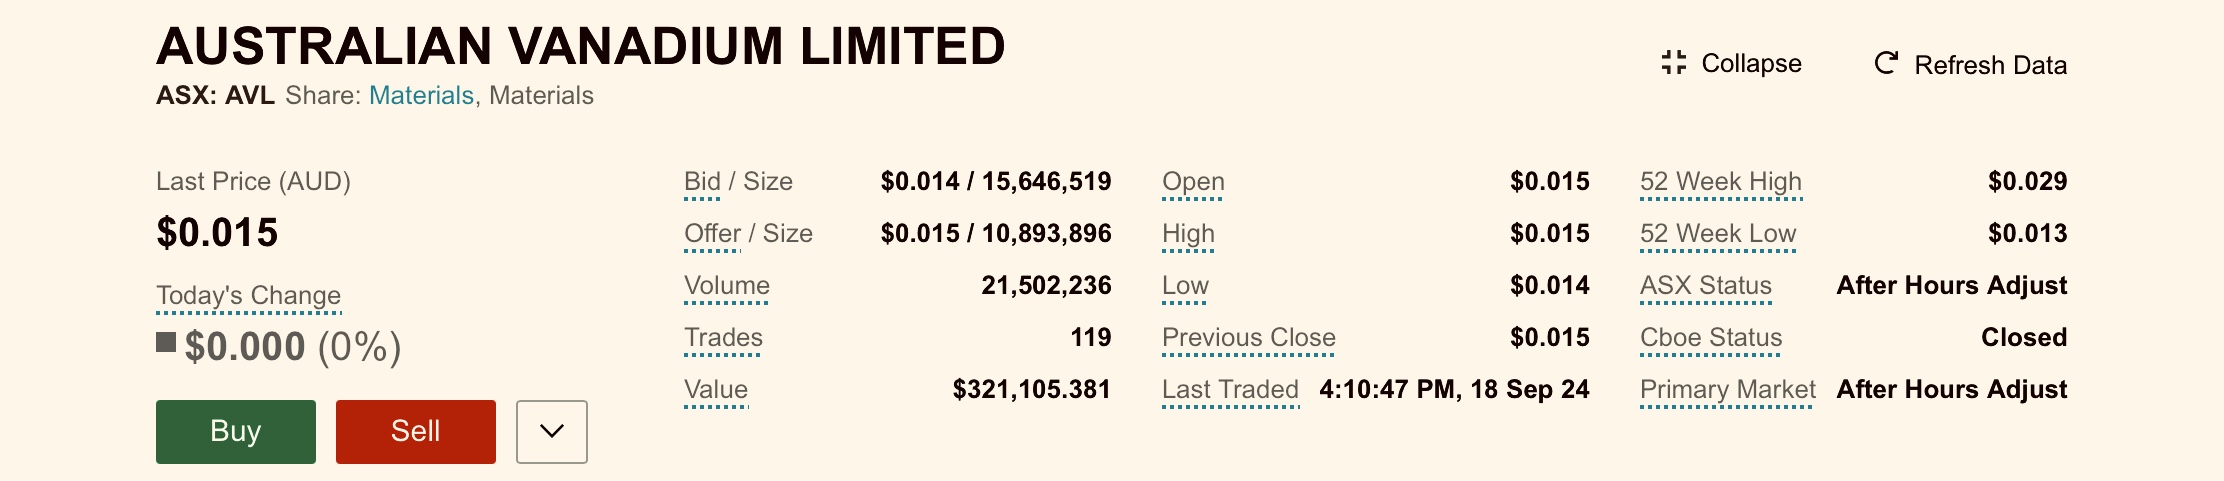The width and height of the screenshot is (2224, 481).
Task: Click the Cboe Status label
Action: point(1711,337)
